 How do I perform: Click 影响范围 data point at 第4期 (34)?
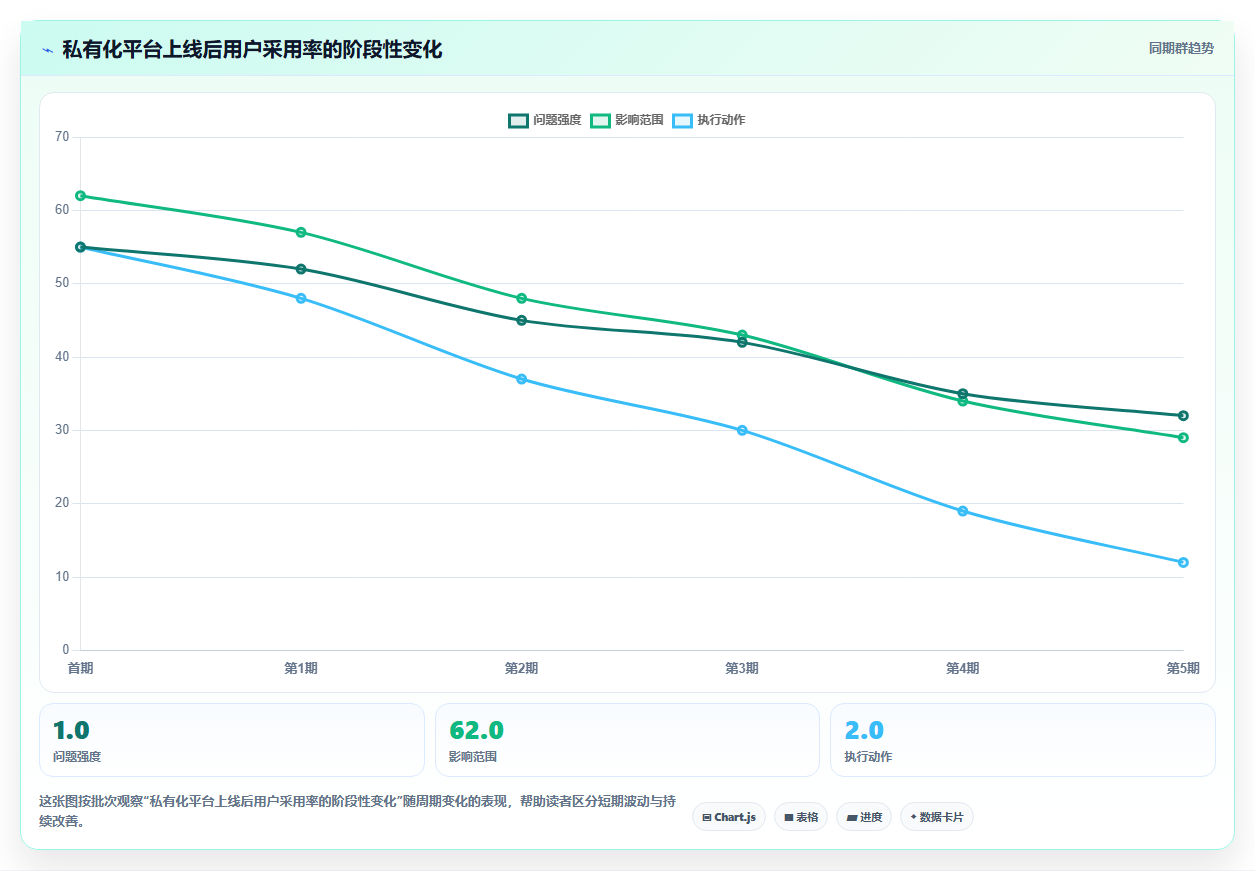point(963,401)
